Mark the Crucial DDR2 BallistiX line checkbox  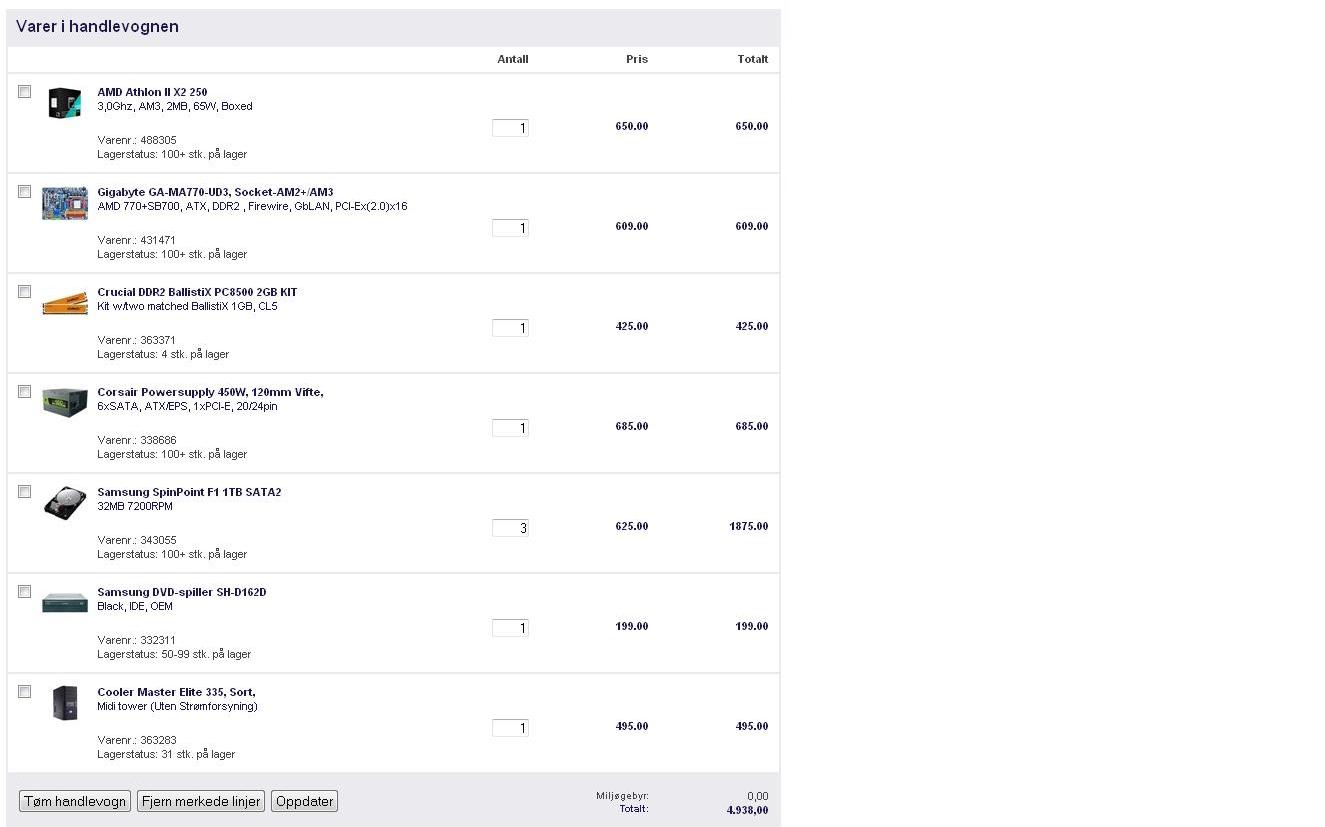(25, 292)
